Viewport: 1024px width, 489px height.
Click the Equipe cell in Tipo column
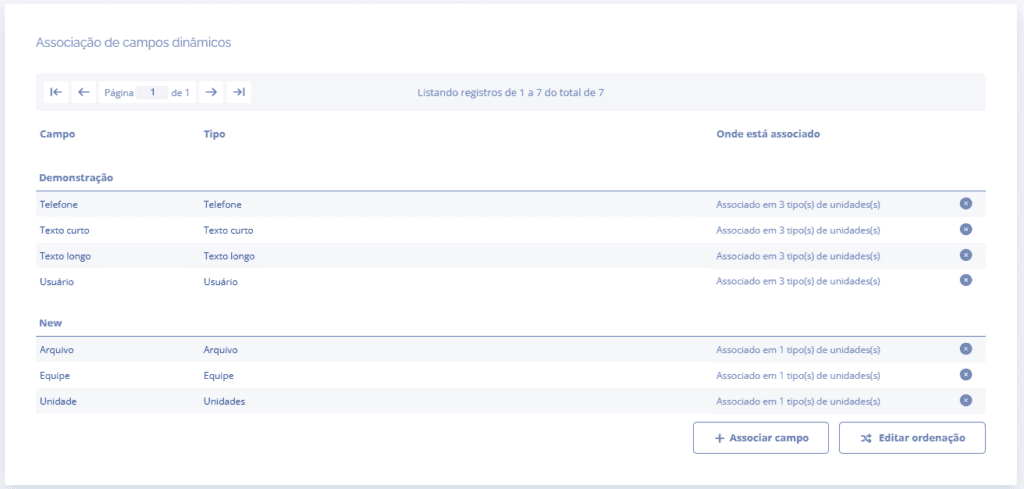[219, 376]
